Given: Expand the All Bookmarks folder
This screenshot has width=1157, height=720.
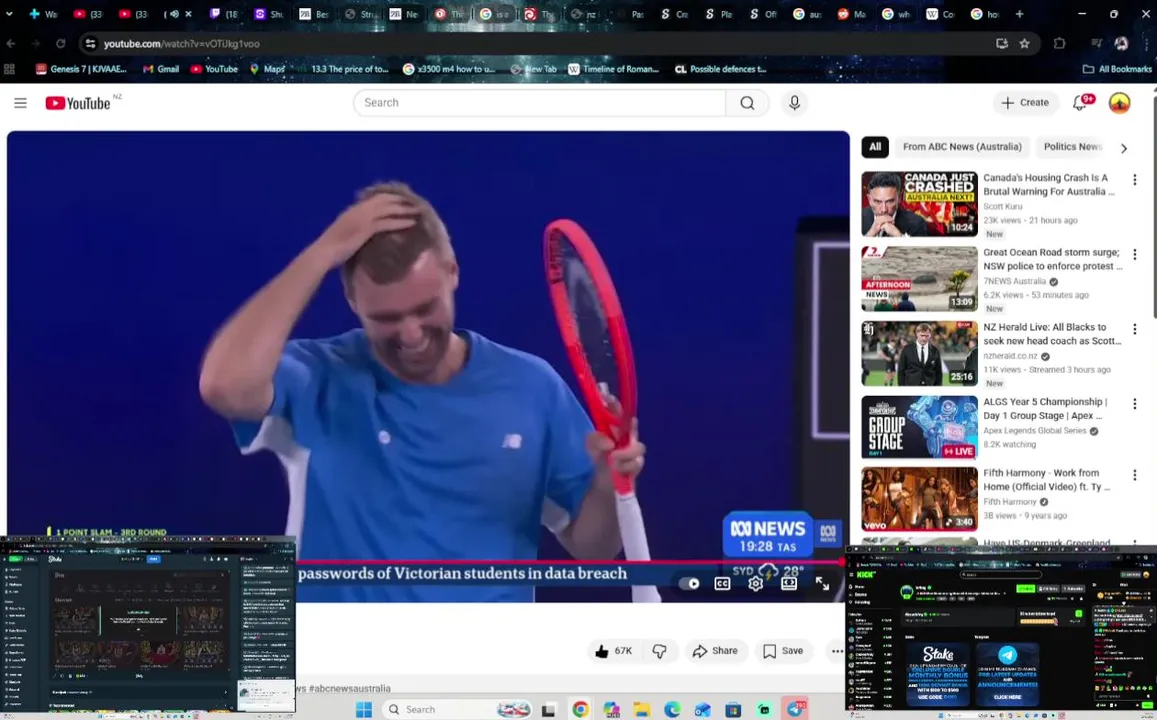Looking at the screenshot, I should 1116,69.
